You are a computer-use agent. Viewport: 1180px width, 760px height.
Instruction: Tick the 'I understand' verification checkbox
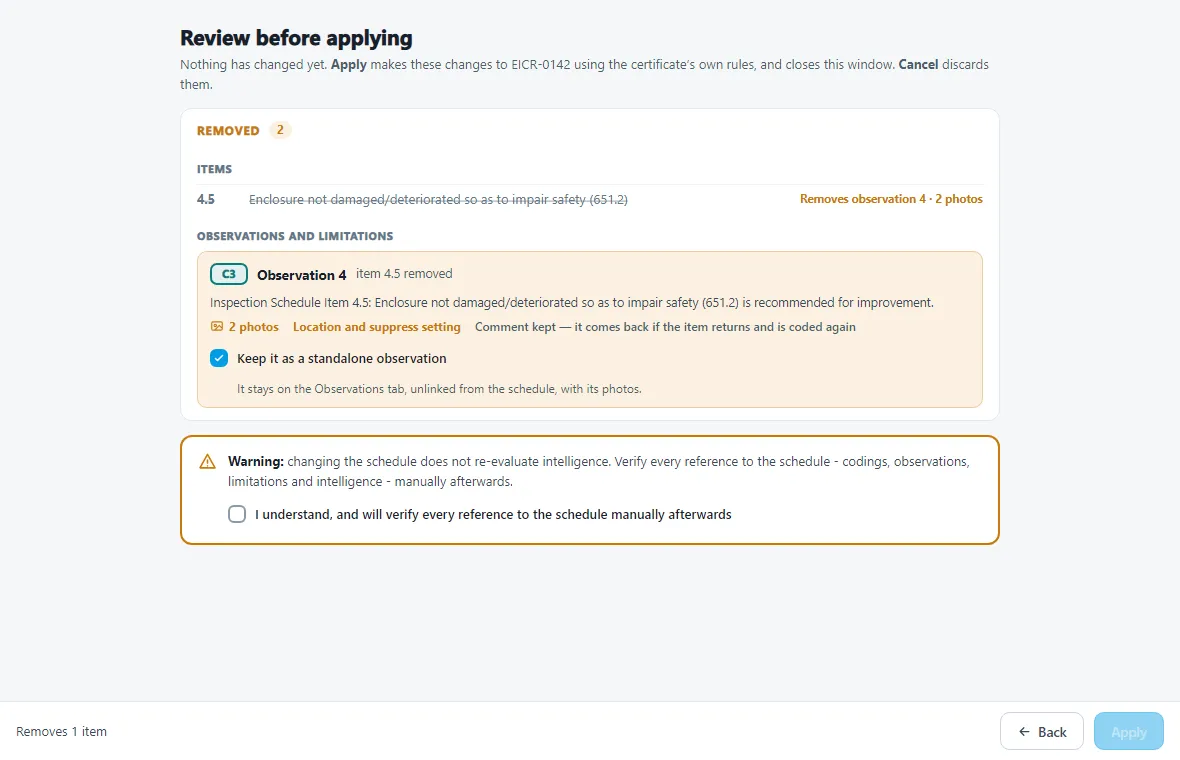(x=237, y=514)
